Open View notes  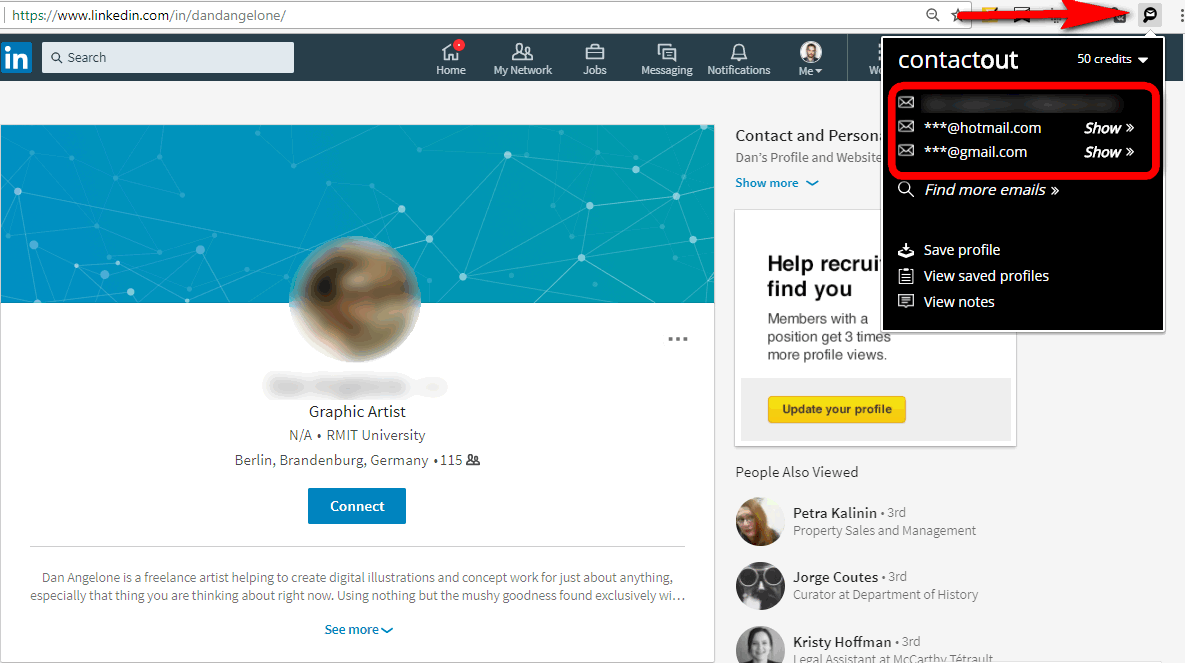point(958,302)
